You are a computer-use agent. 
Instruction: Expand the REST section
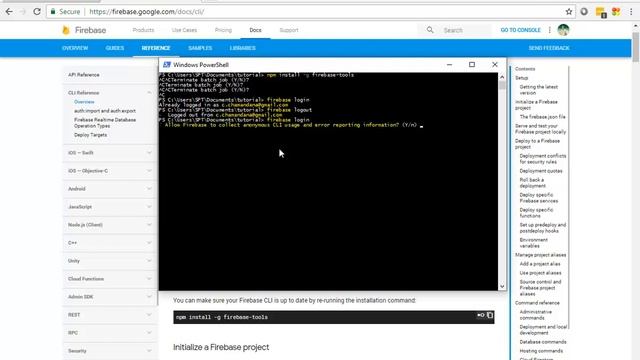(109, 315)
